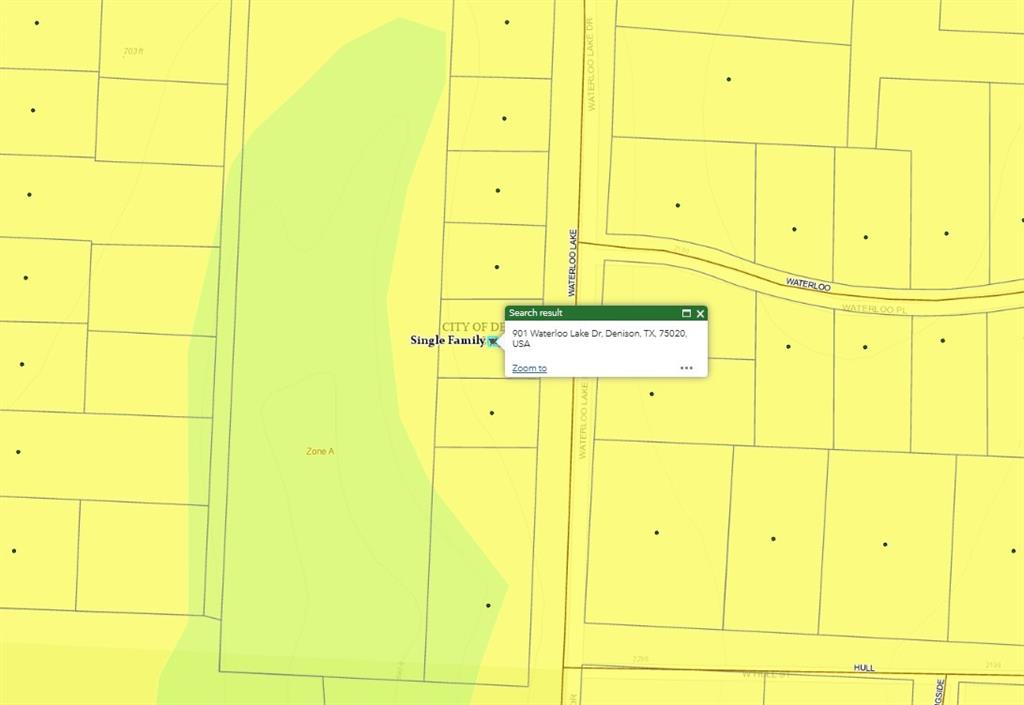Click the 'W HULL ST' label
The image size is (1024, 705).
766,675
